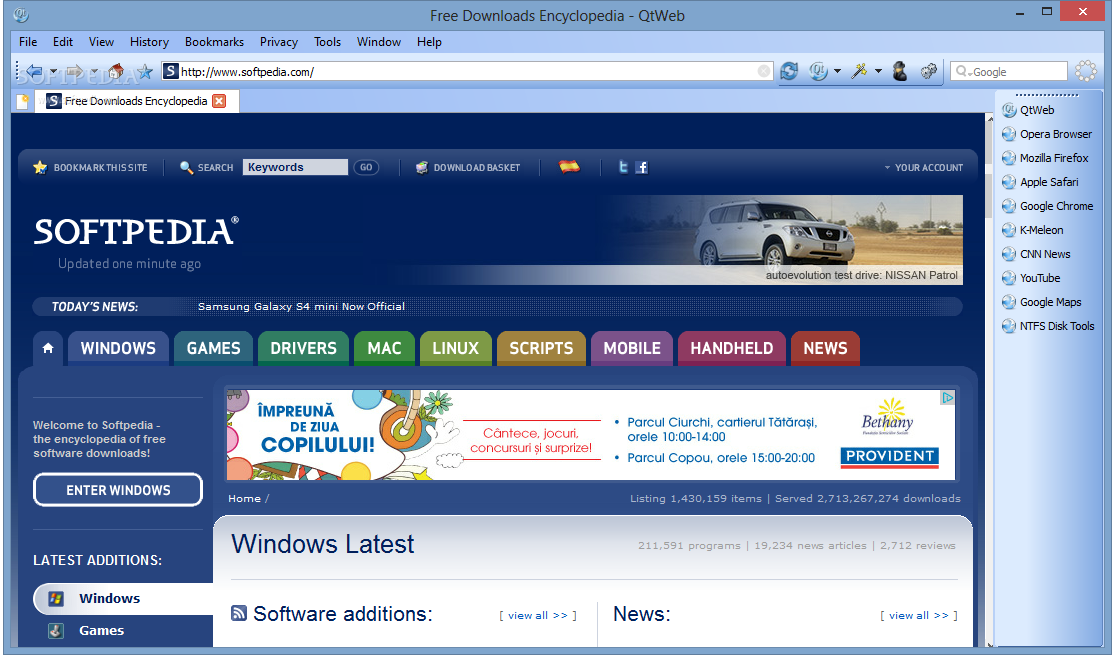Expand the Back history dropdown arrow
Viewport: 1112px width, 655px height.
coord(52,71)
